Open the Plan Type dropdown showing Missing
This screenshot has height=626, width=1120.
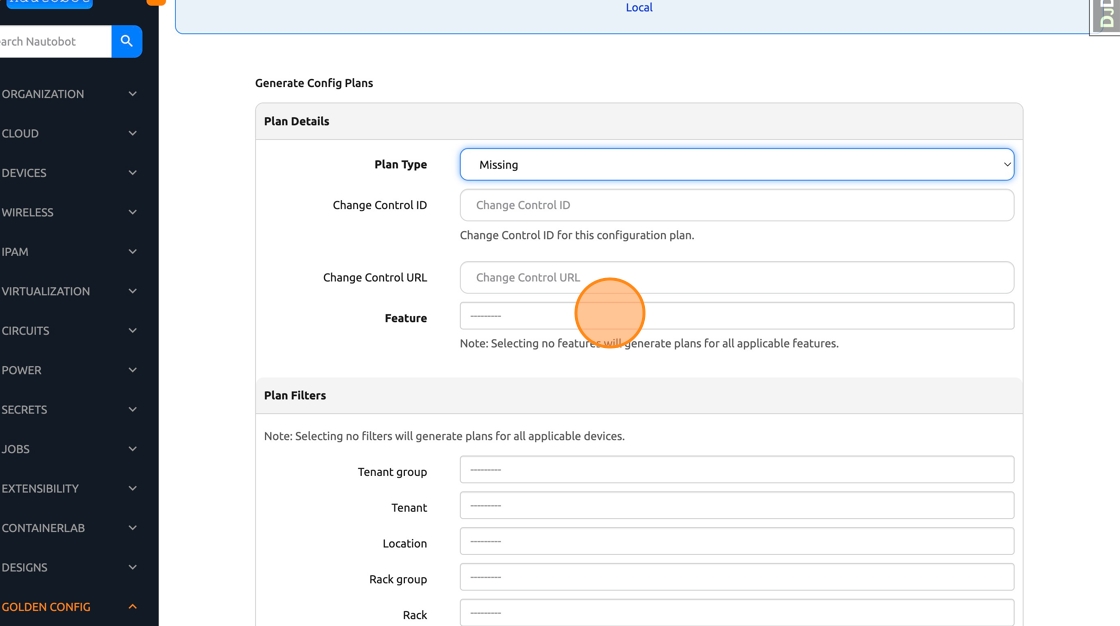click(x=736, y=164)
